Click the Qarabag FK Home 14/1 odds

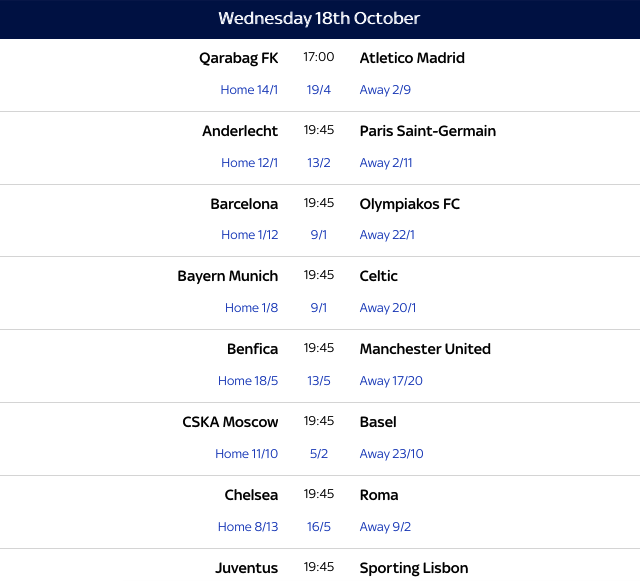pos(249,90)
